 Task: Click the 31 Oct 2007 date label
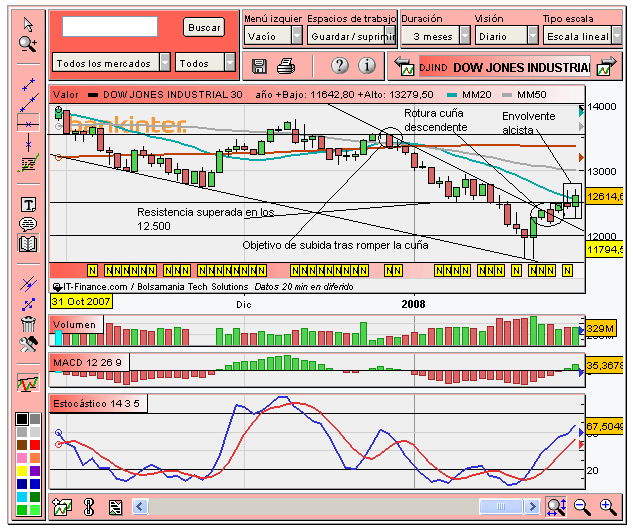tap(81, 302)
